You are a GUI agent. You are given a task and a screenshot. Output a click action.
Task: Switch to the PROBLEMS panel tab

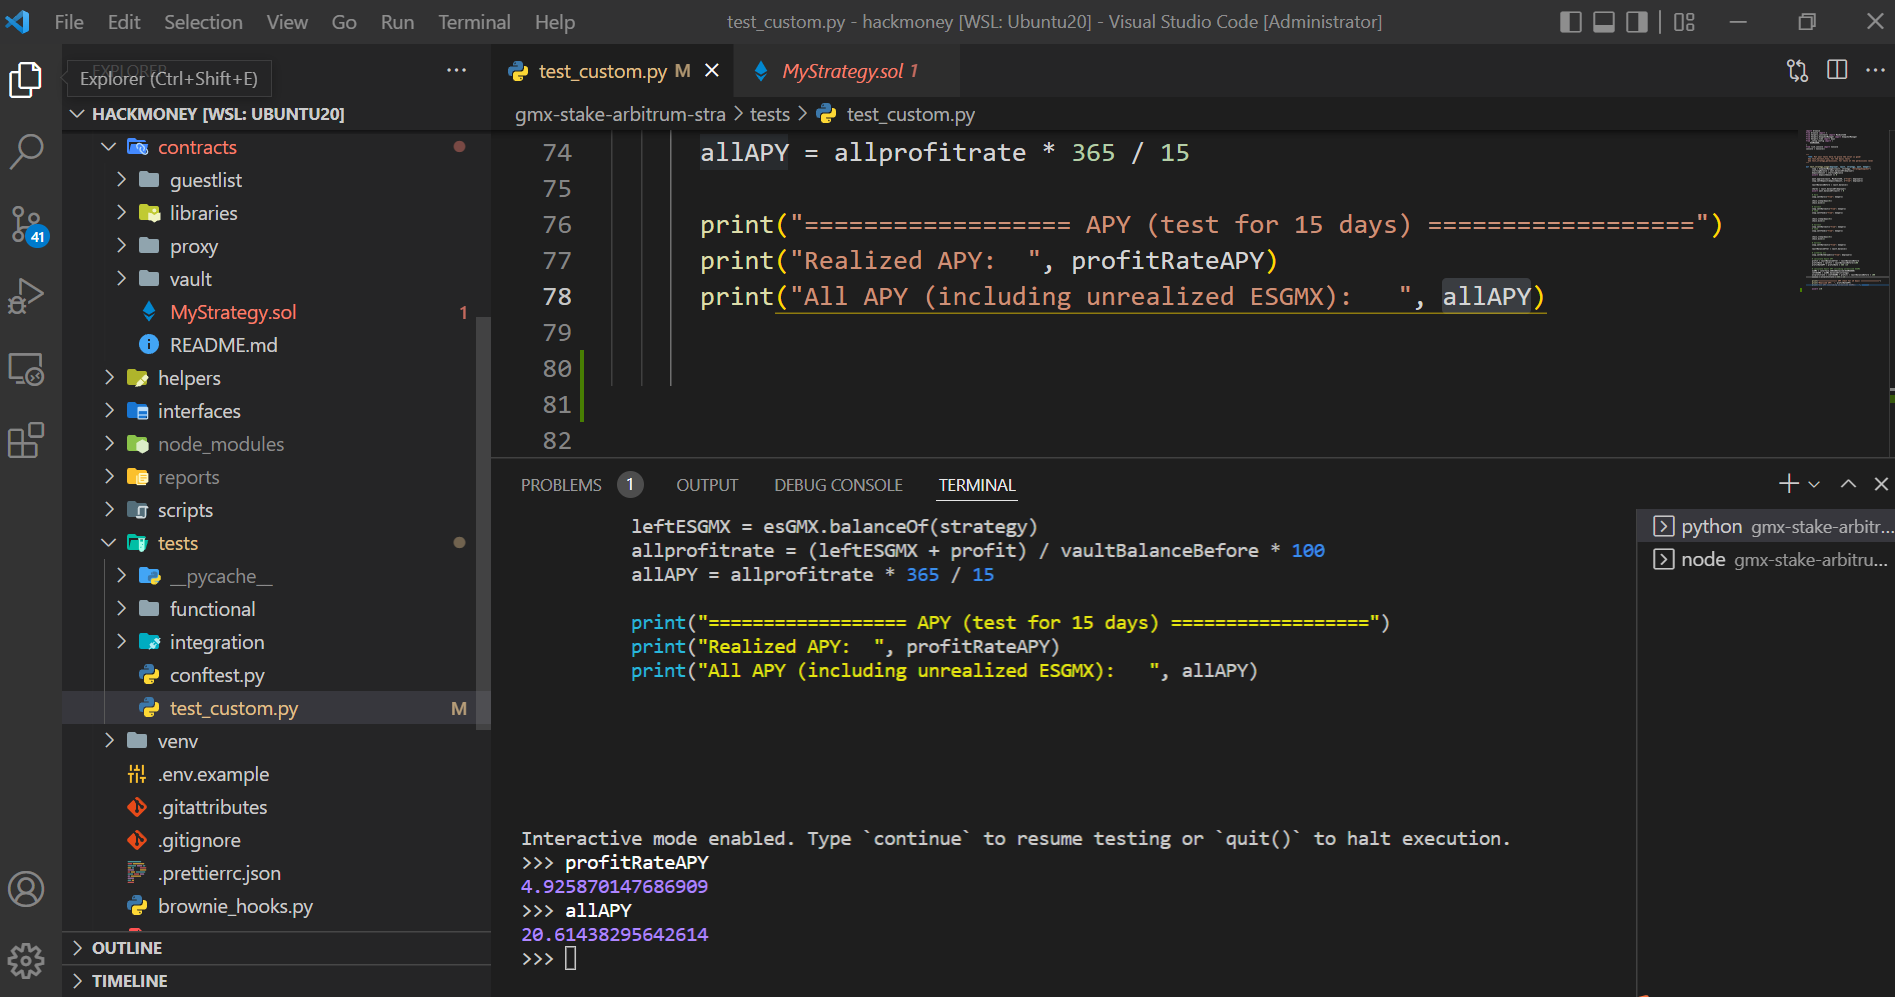click(x=561, y=485)
